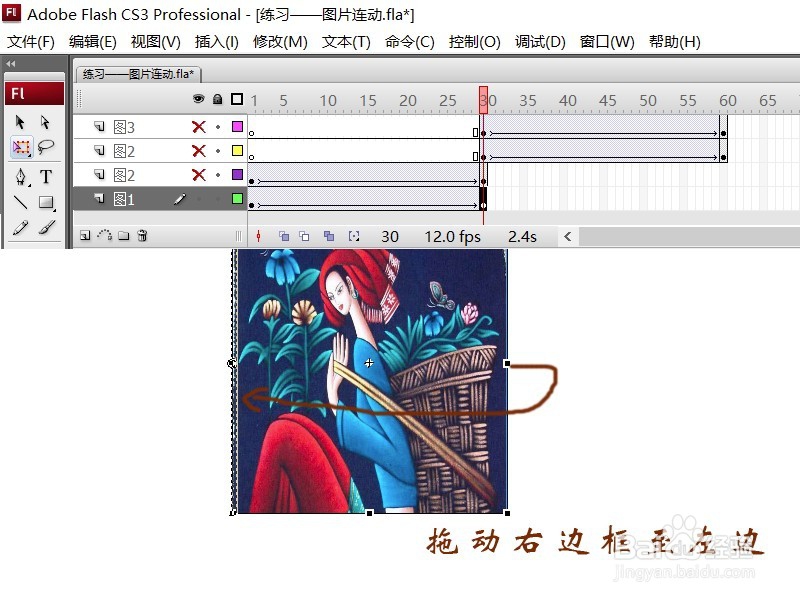Click the right-middle transform handle of the image
The height and width of the screenshot is (600, 800).
click(507, 363)
